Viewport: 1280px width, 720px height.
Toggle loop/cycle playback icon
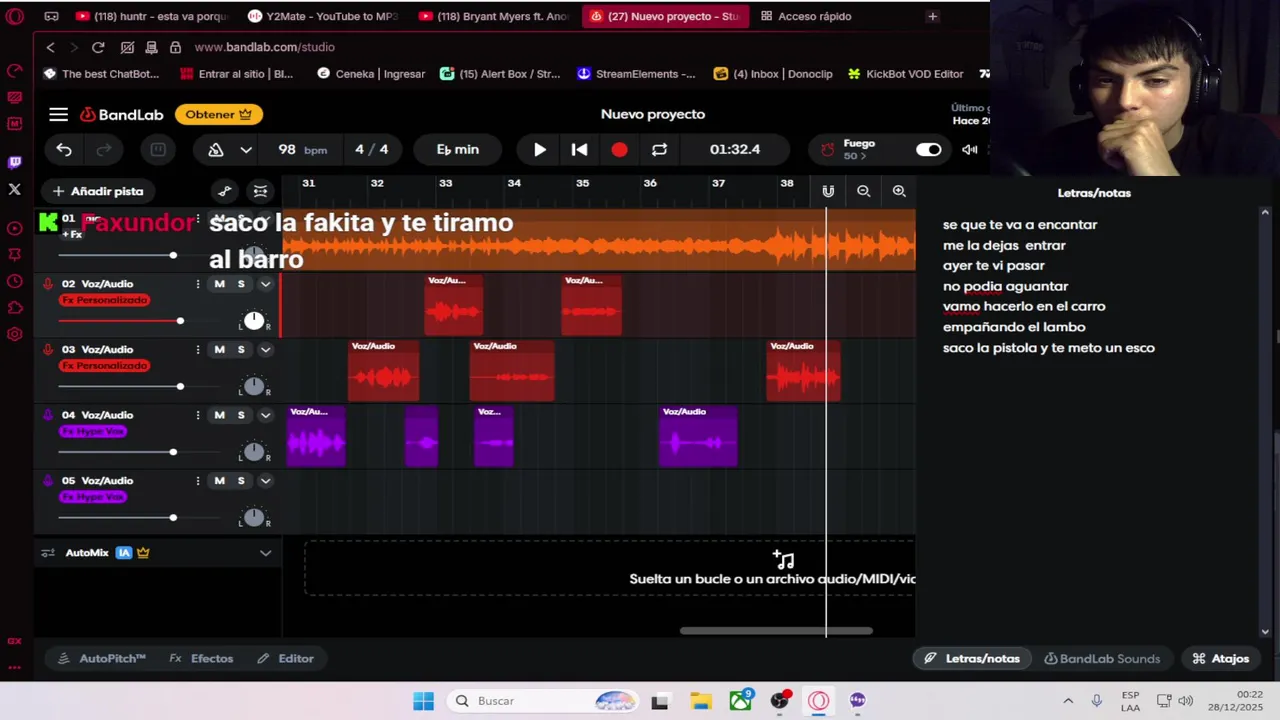[659, 150]
